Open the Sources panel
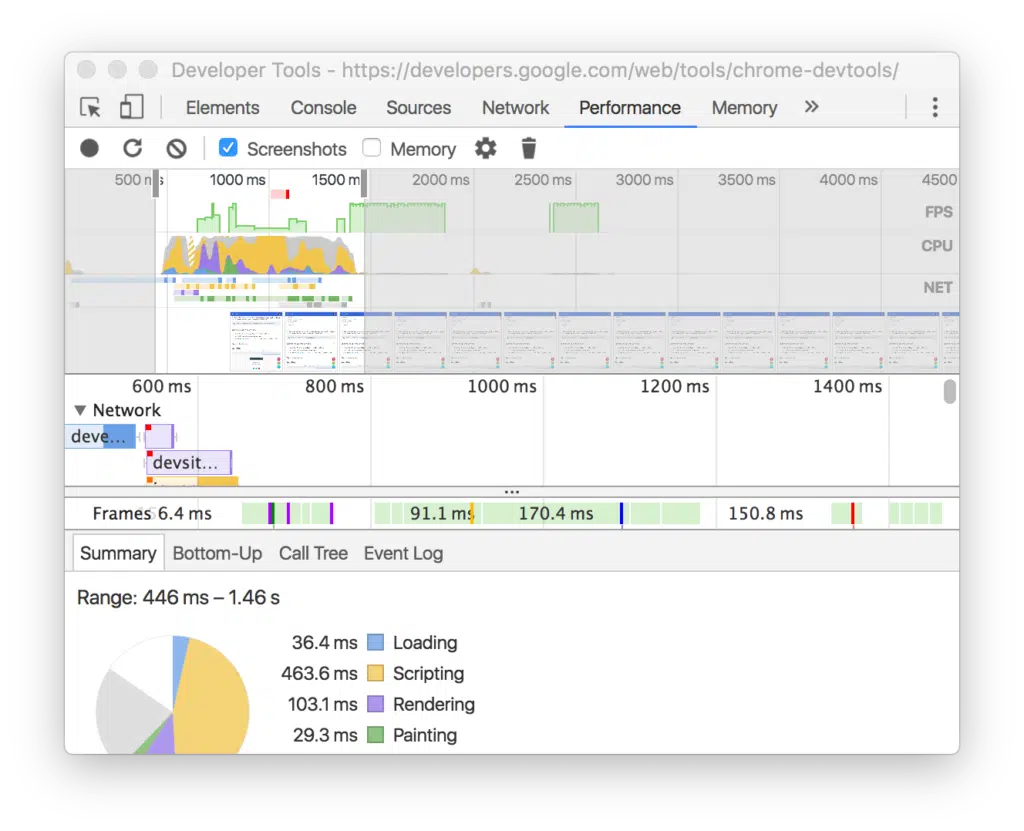The width and height of the screenshot is (1024, 831). [x=418, y=107]
